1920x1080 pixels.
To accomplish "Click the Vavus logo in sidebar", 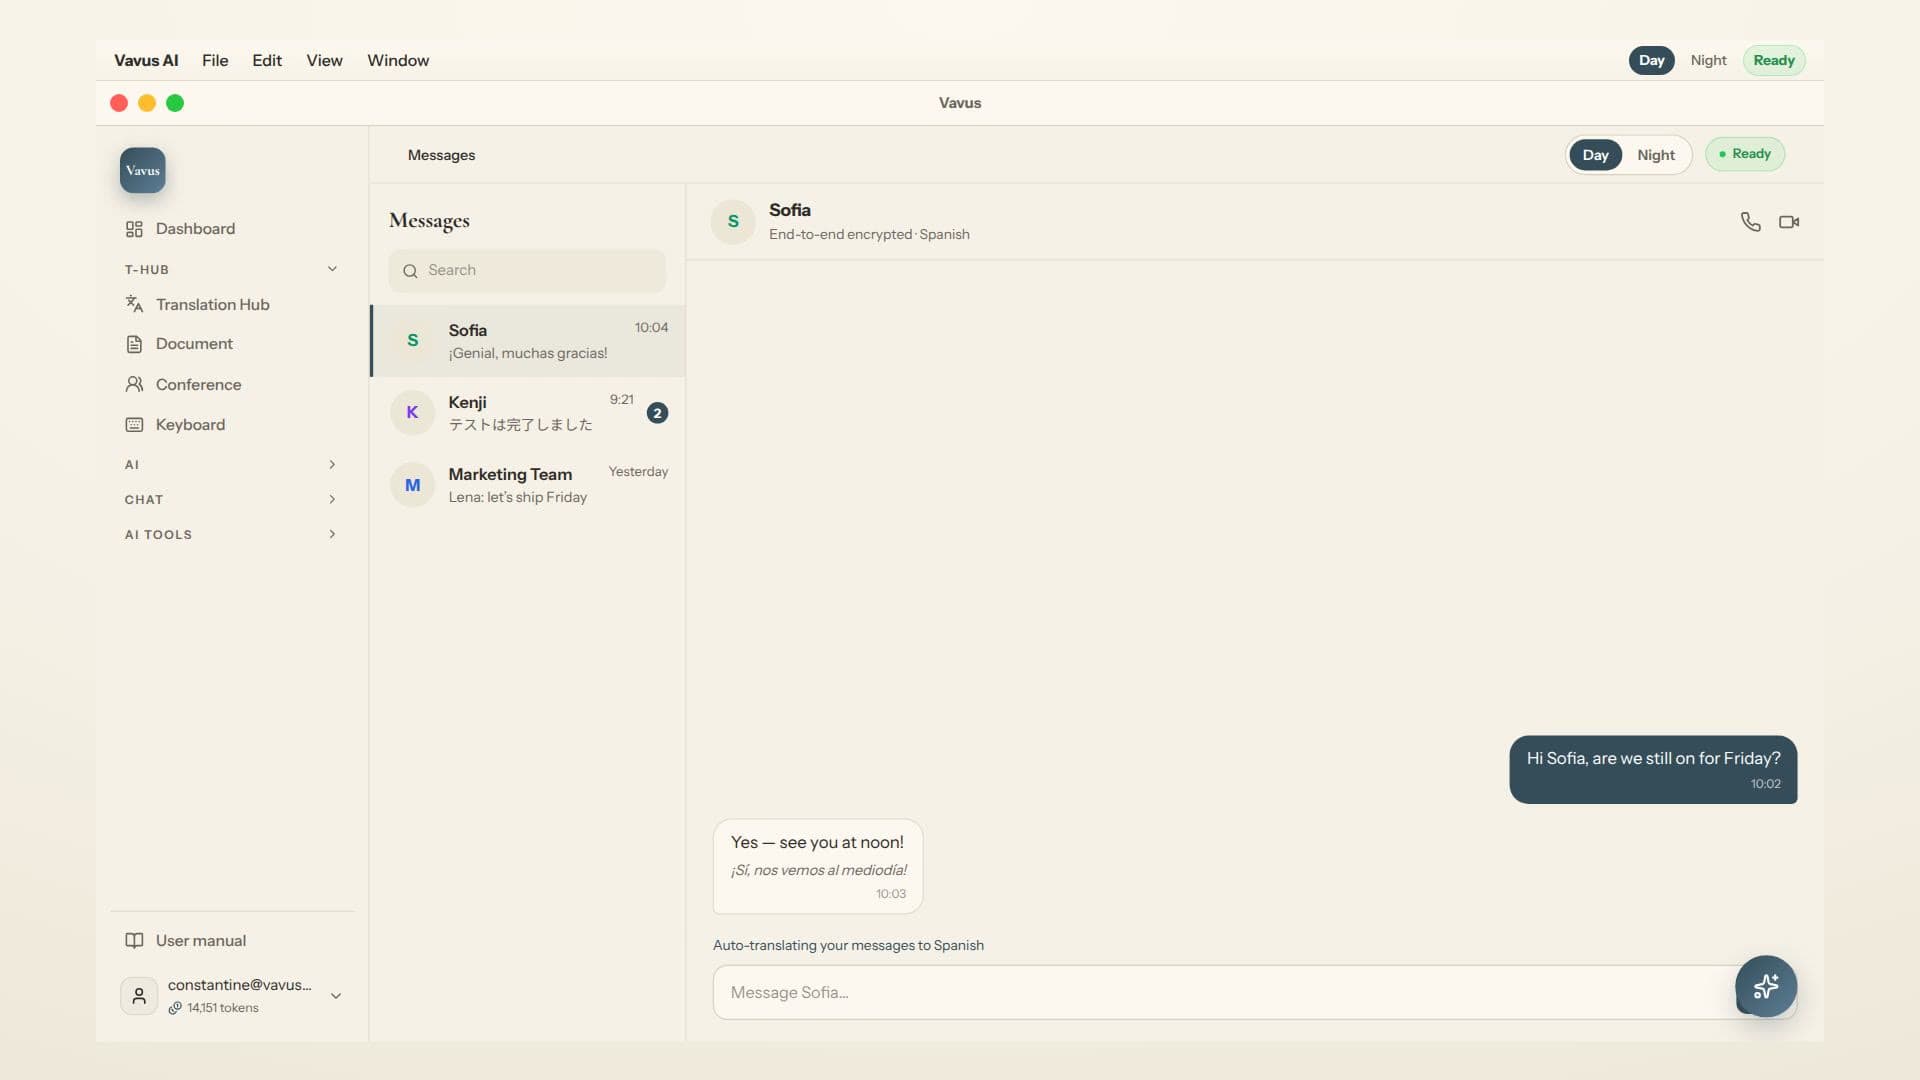I will pyautogui.click(x=143, y=171).
